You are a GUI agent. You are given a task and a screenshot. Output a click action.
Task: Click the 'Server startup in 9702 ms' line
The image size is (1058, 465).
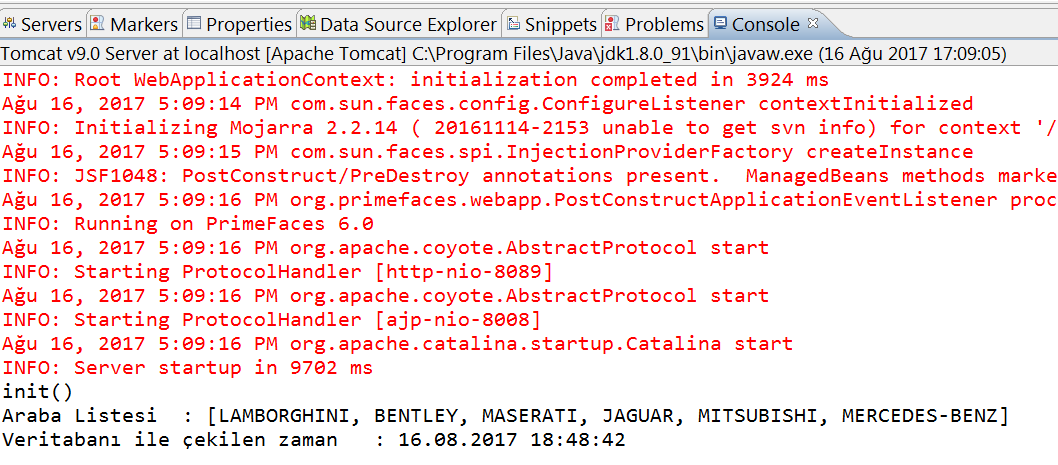pos(188,368)
